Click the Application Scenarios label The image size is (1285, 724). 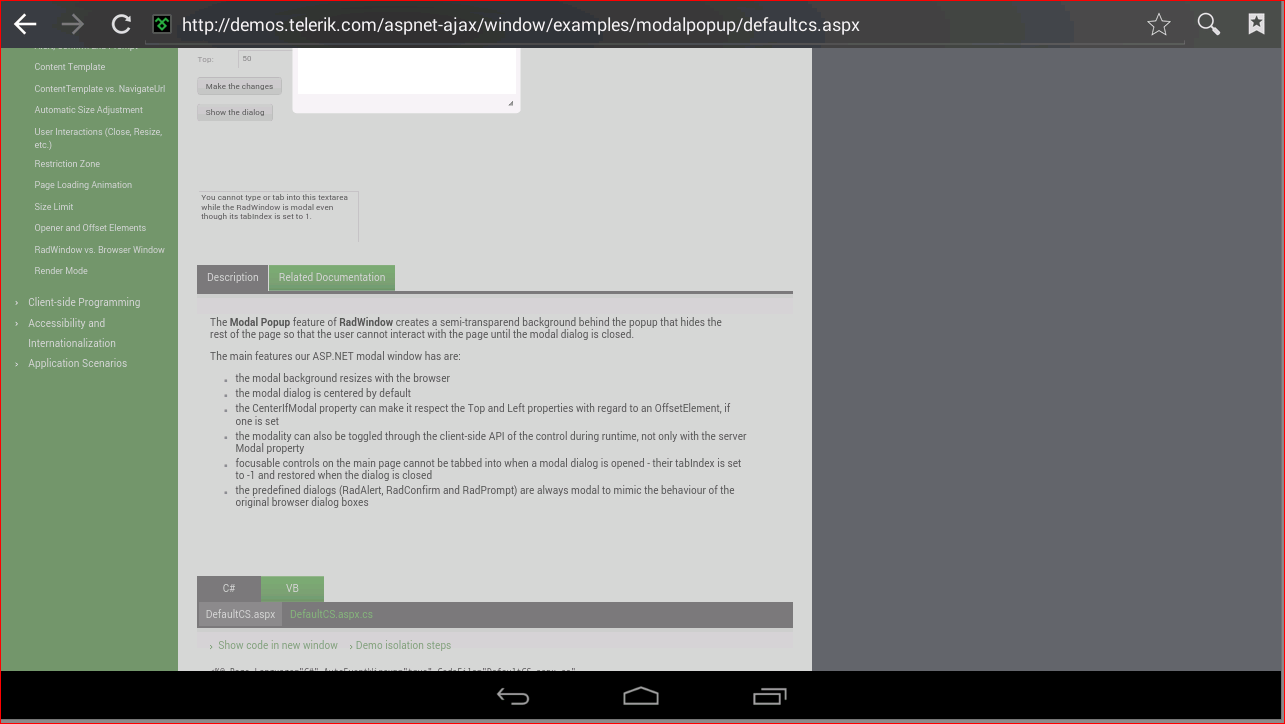(78, 364)
